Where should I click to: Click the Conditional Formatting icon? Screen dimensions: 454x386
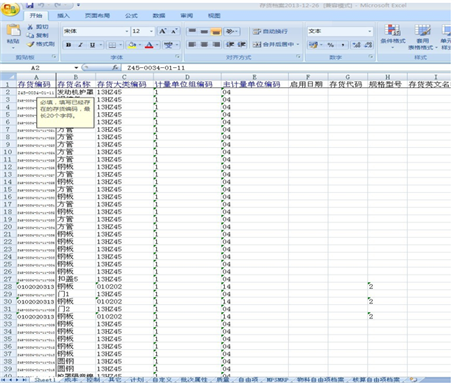392,30
